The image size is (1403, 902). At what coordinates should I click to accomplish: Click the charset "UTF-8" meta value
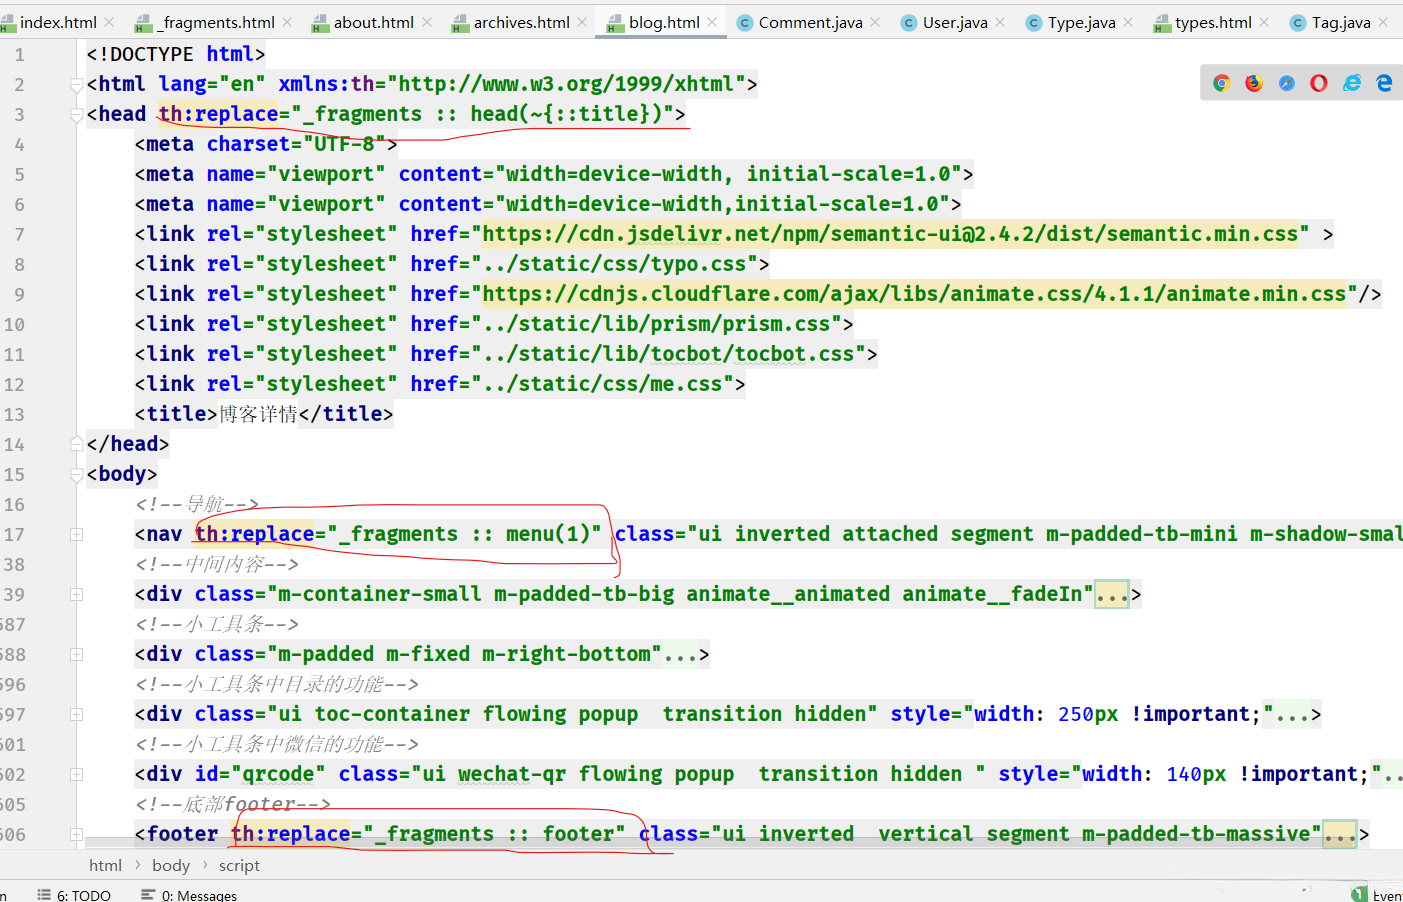click(345, 144)
